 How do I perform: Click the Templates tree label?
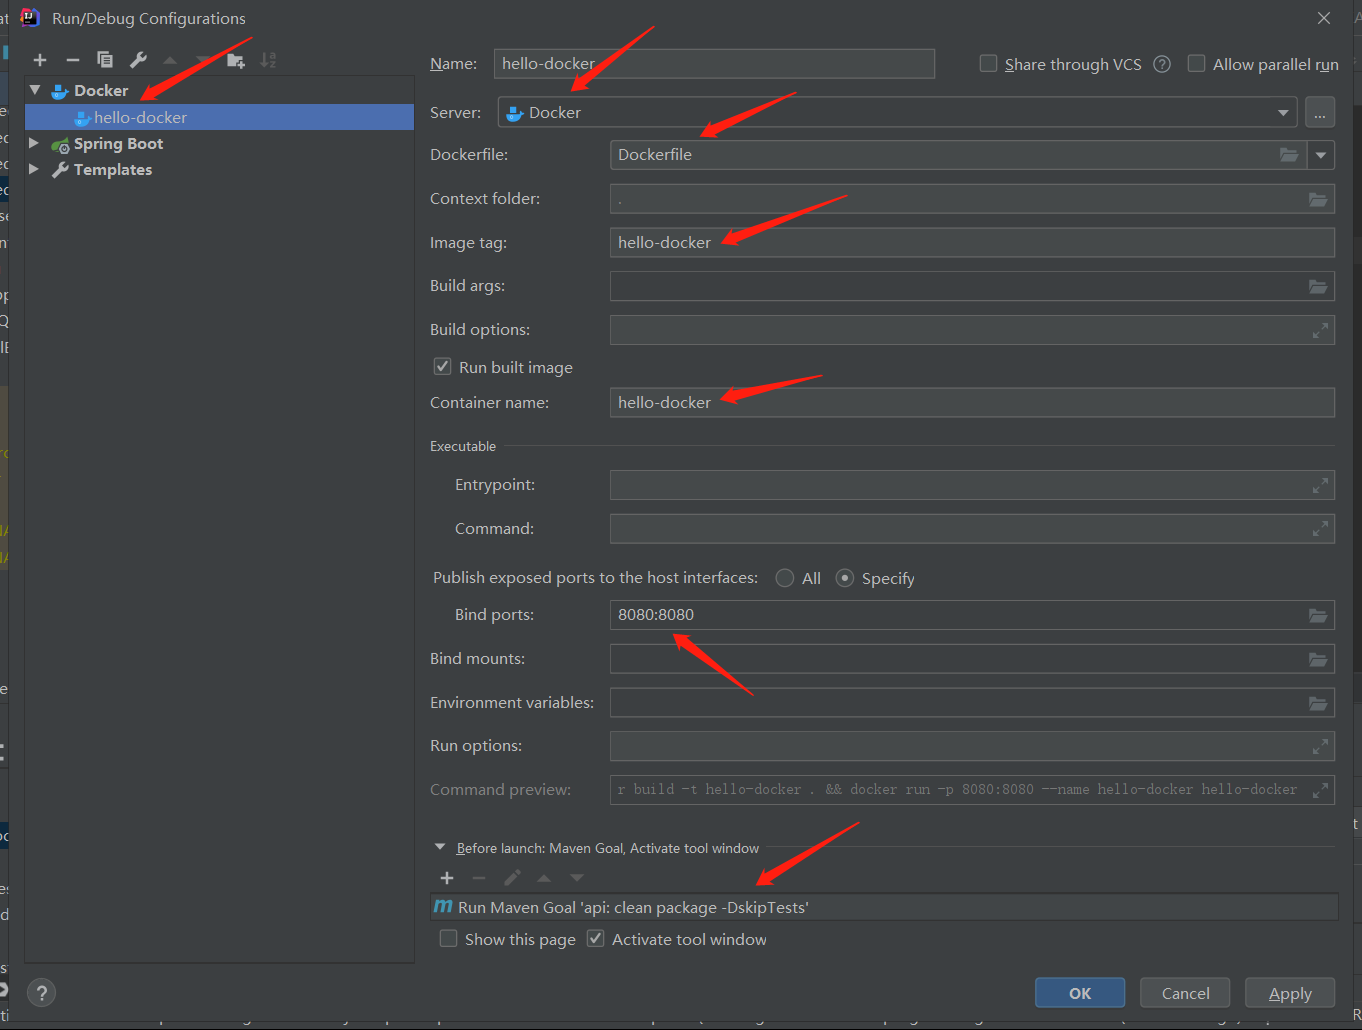tap(113, 169)
